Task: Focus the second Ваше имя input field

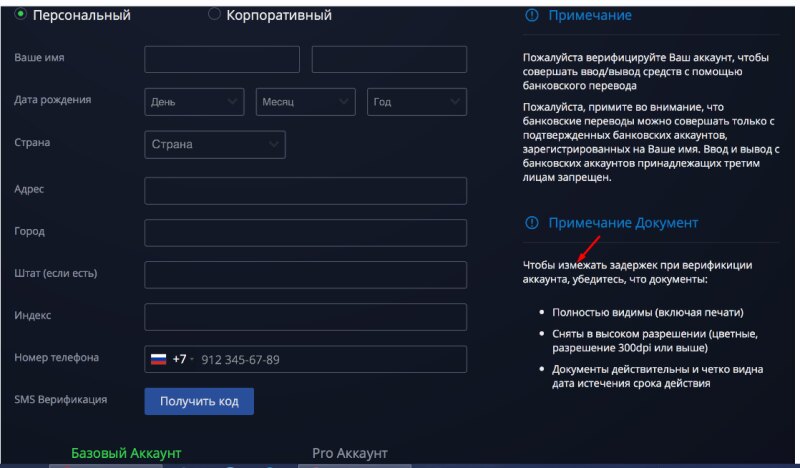Action: pos(389,60)
